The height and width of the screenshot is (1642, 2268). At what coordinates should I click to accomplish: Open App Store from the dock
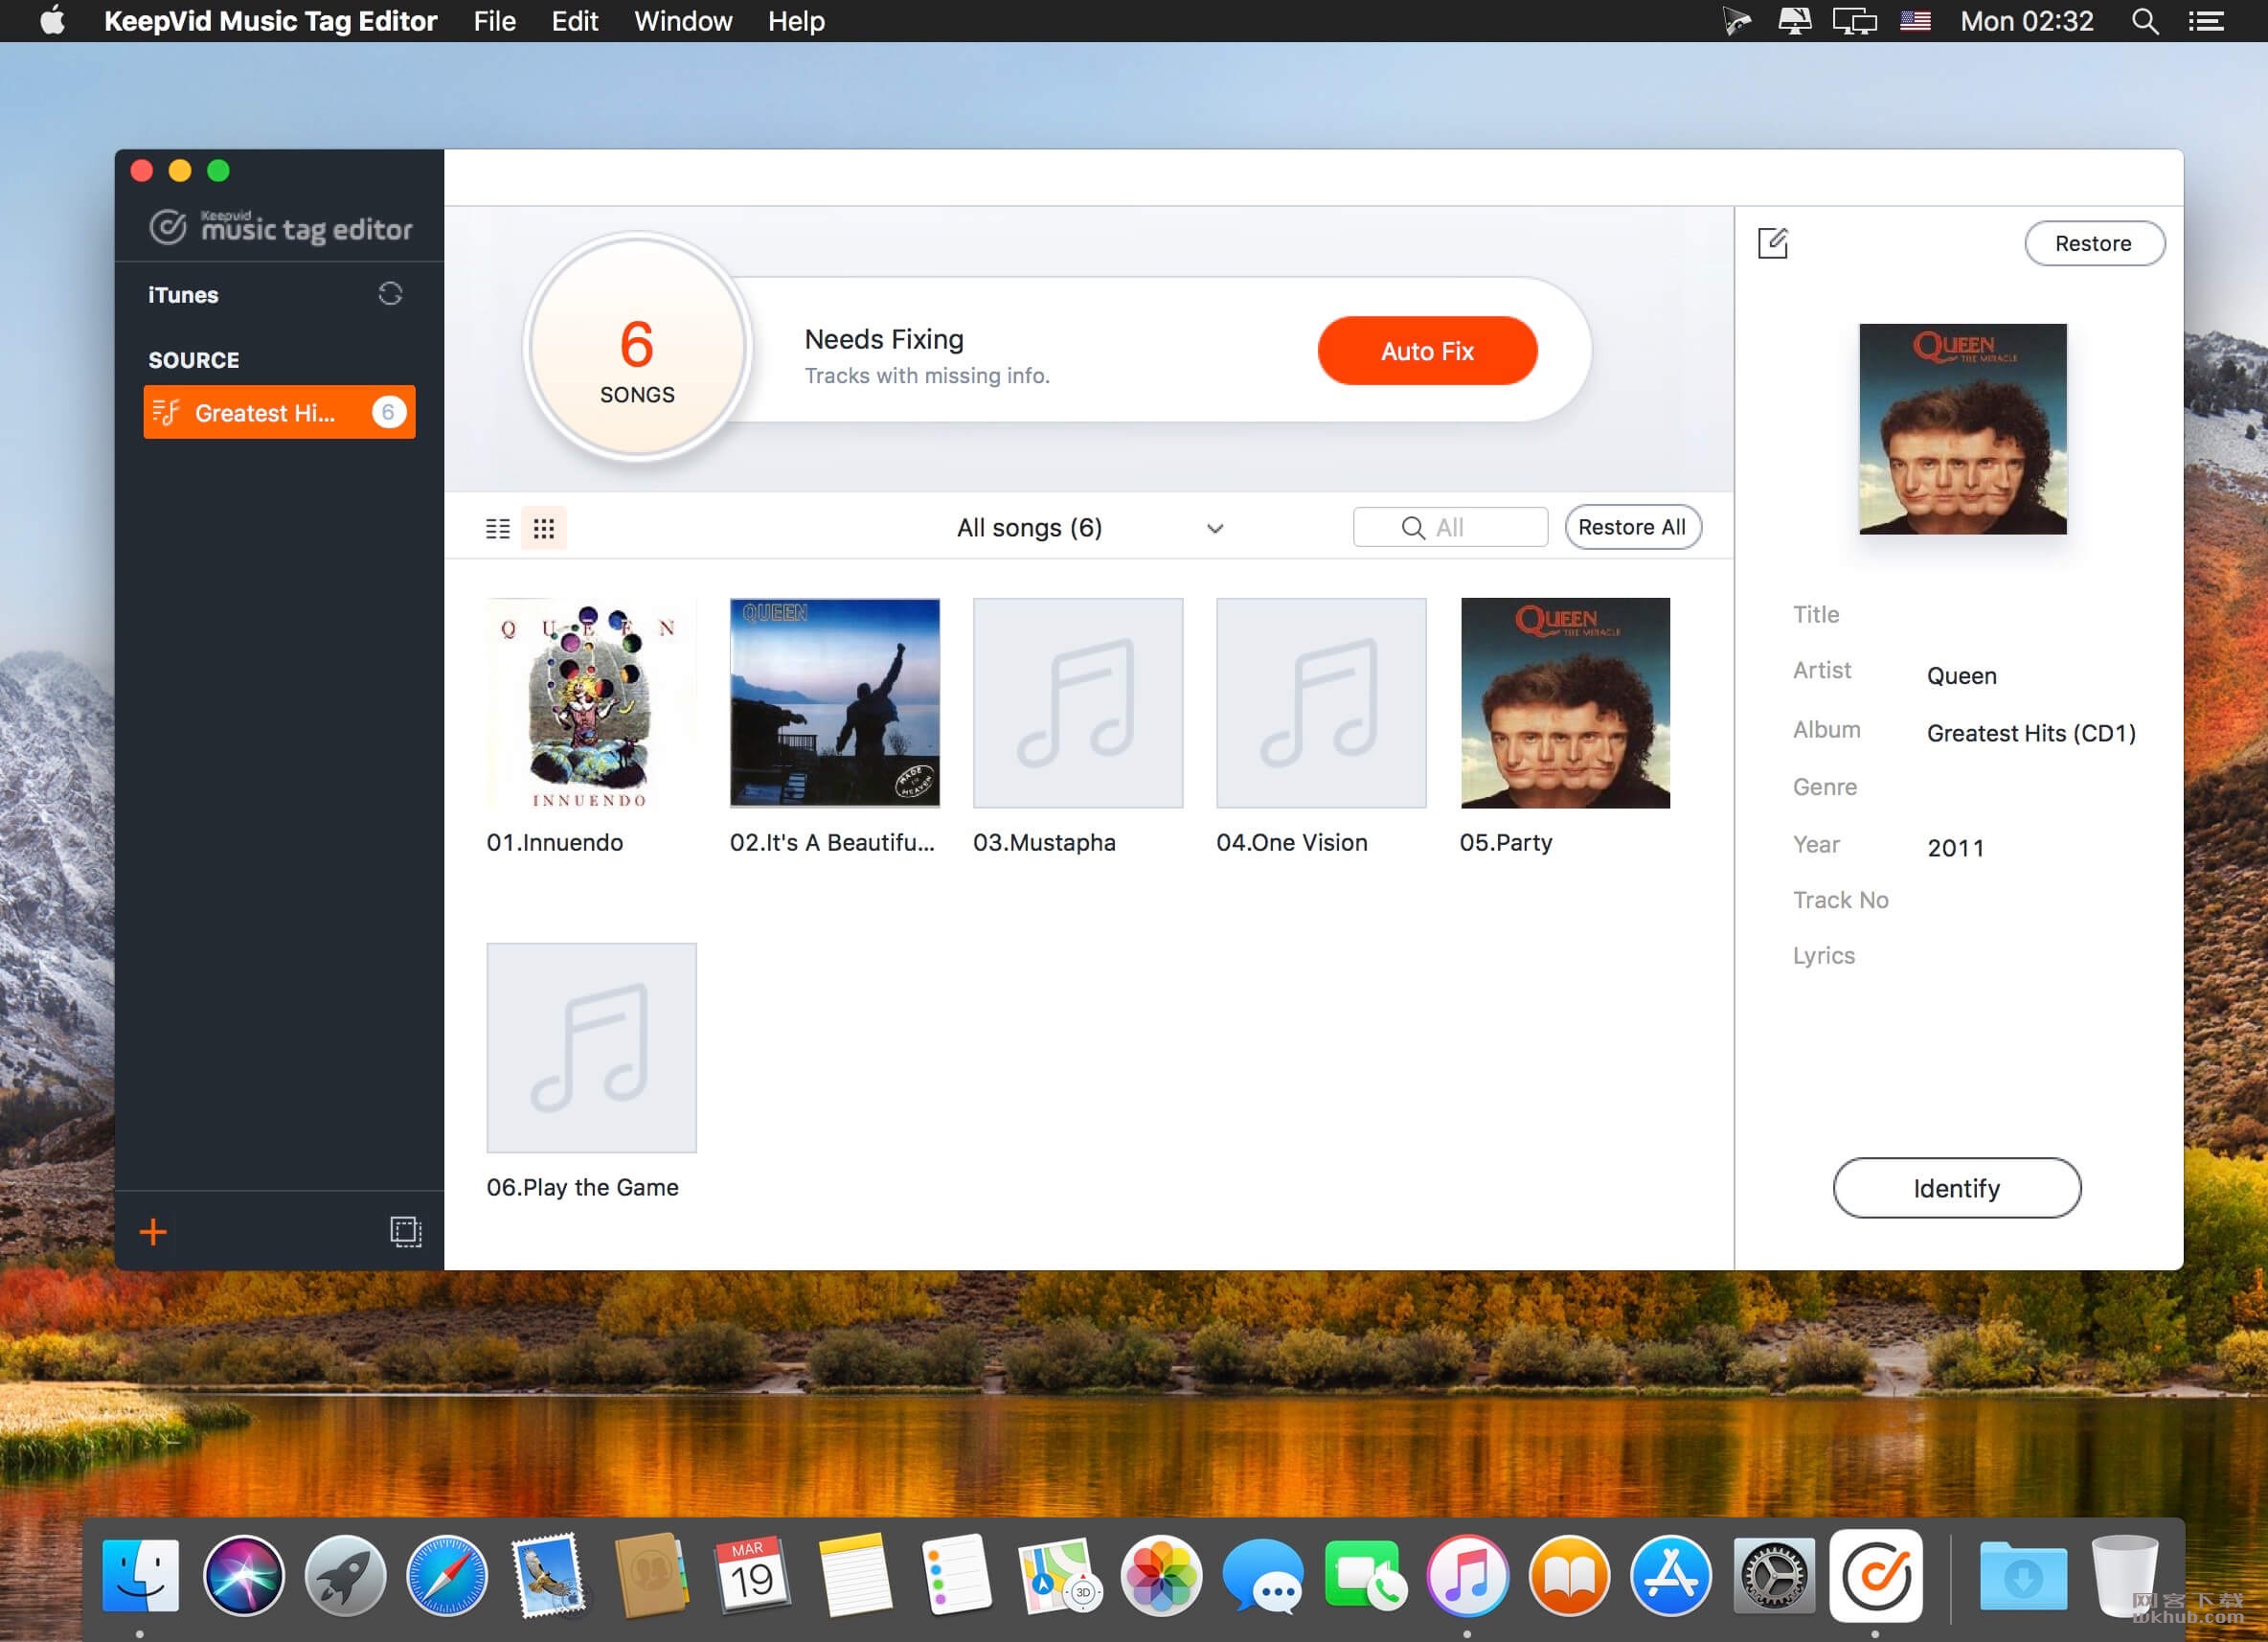pyautogui.click(x=1671, y=1576)
